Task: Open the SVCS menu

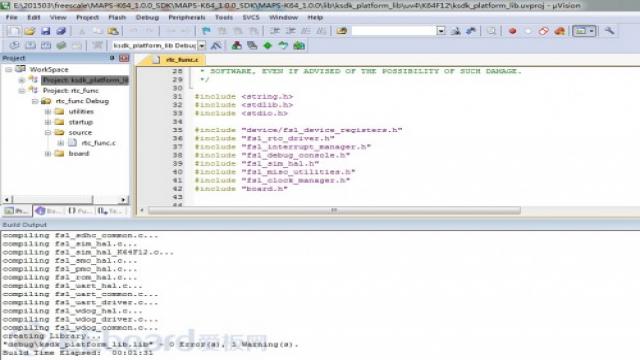Action: tap(251, 18)
